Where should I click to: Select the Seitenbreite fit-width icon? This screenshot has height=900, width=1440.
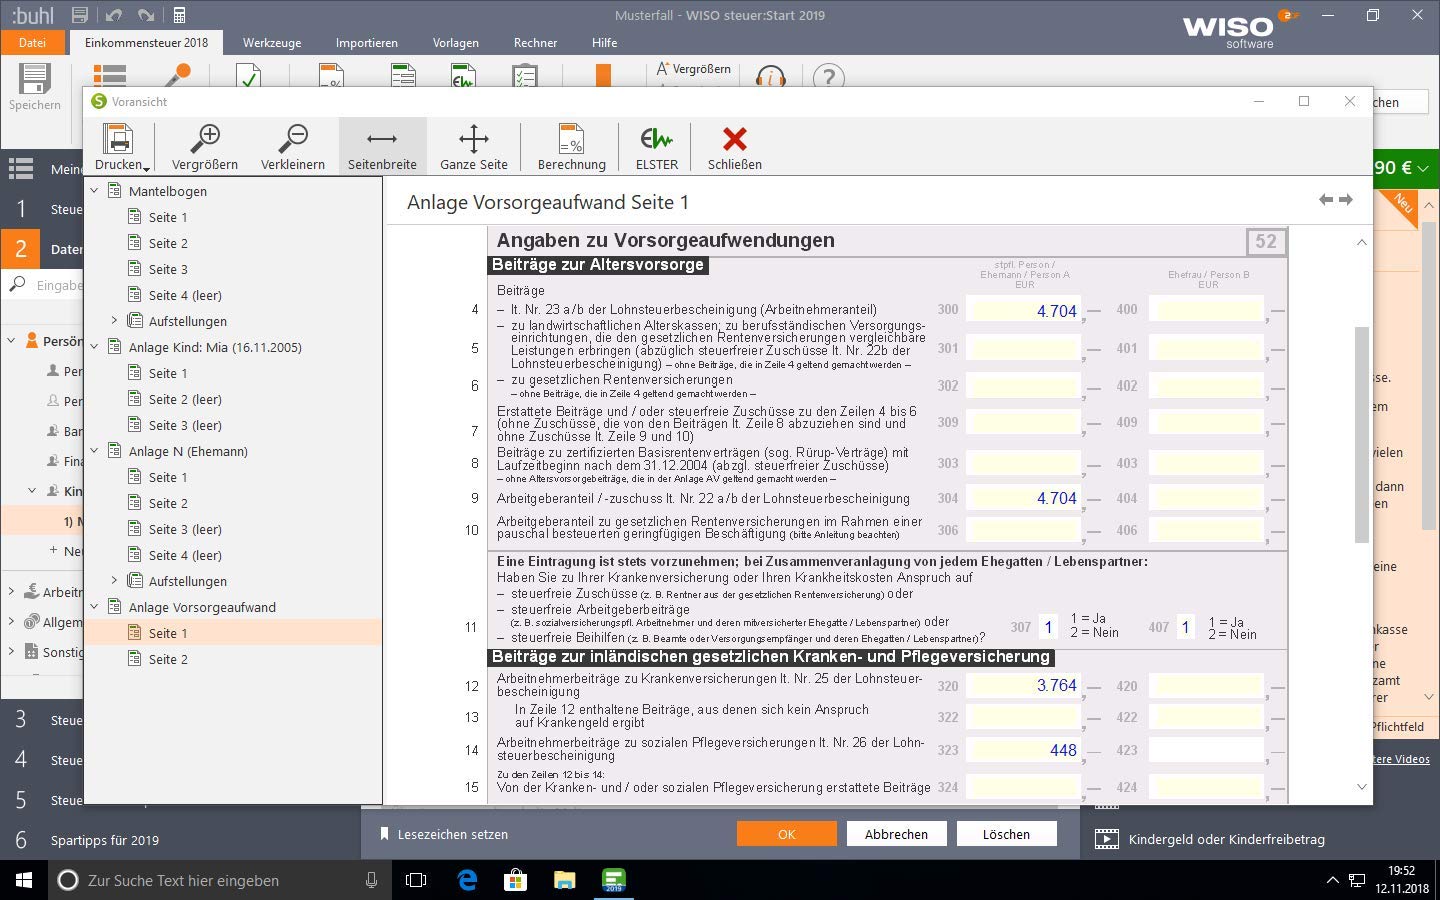click(382, 138)
